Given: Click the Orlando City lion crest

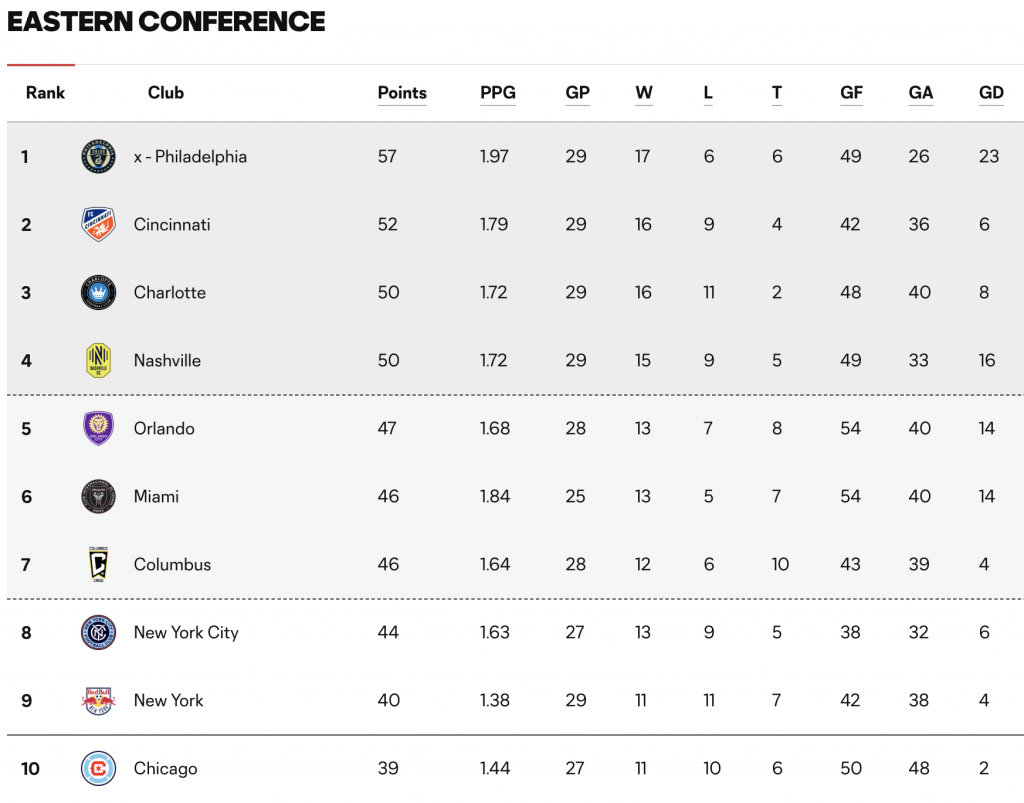Looking at the screenshot, I should [99, 428].
